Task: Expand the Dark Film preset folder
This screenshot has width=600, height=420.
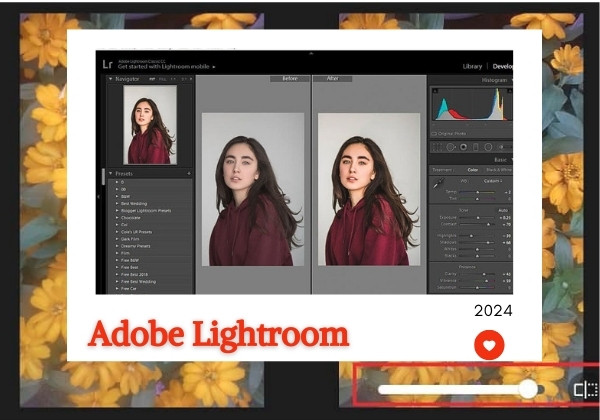Action: click(117, 239)
